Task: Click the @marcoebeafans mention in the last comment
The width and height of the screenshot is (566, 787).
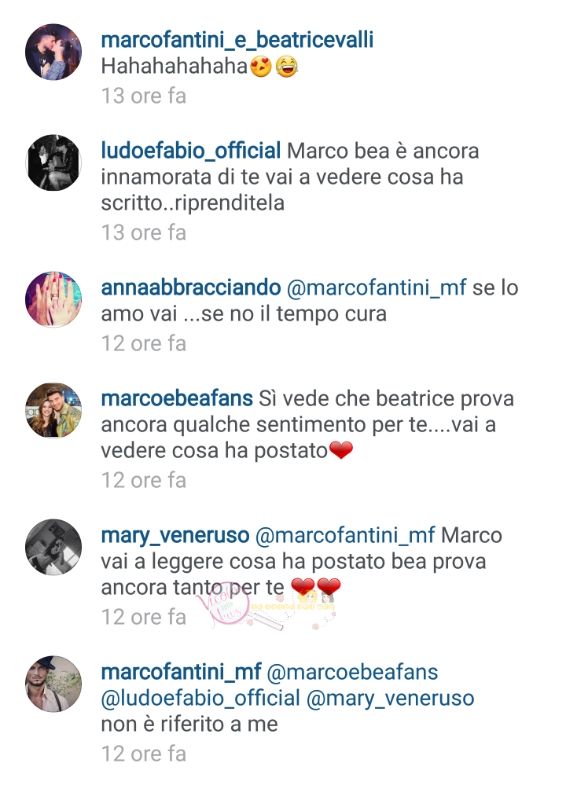Action: 353,673
